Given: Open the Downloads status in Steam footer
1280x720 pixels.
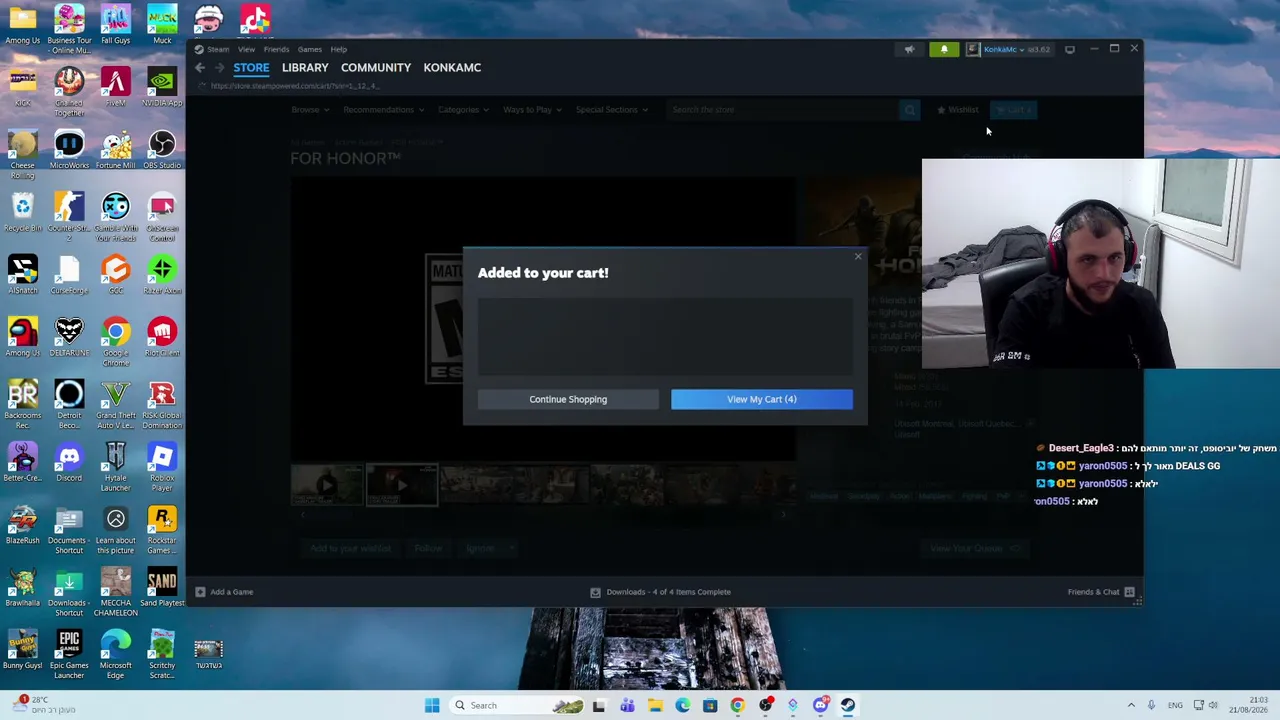Looking at the screenshot, I should point(661,592).
